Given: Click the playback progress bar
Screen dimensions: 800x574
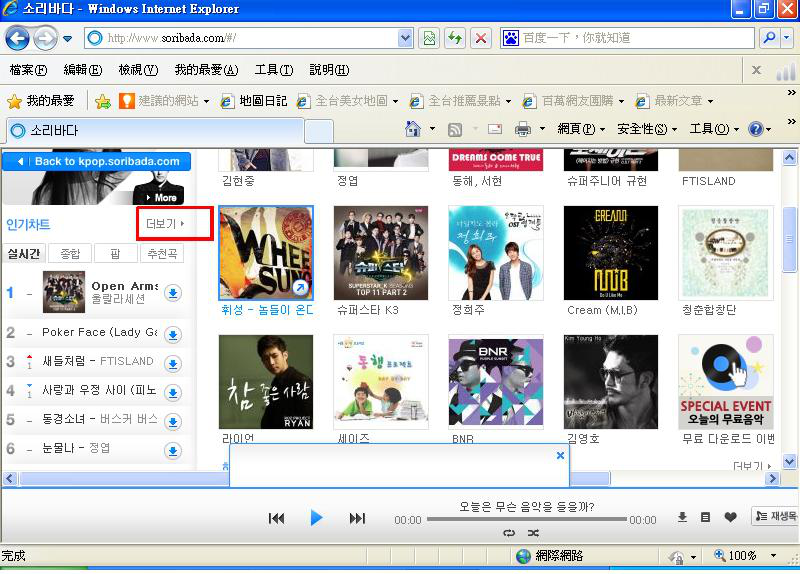Looking at the screenshot, I should pyautogui.click(x=527, y=519).
